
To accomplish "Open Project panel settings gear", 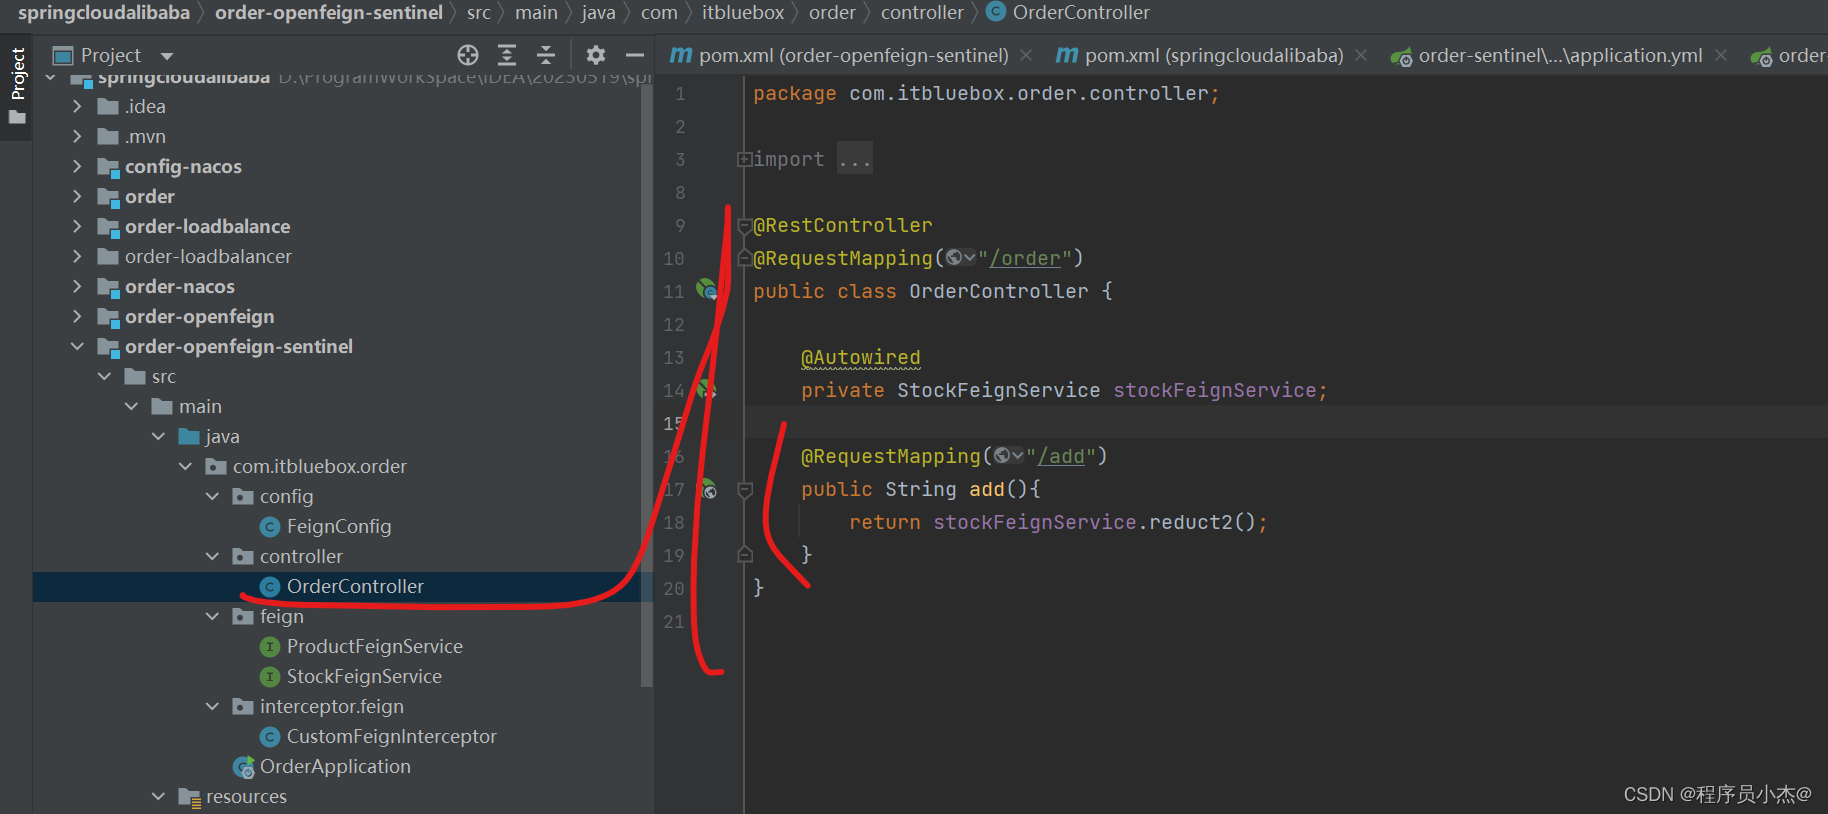I will click(596, 55).
